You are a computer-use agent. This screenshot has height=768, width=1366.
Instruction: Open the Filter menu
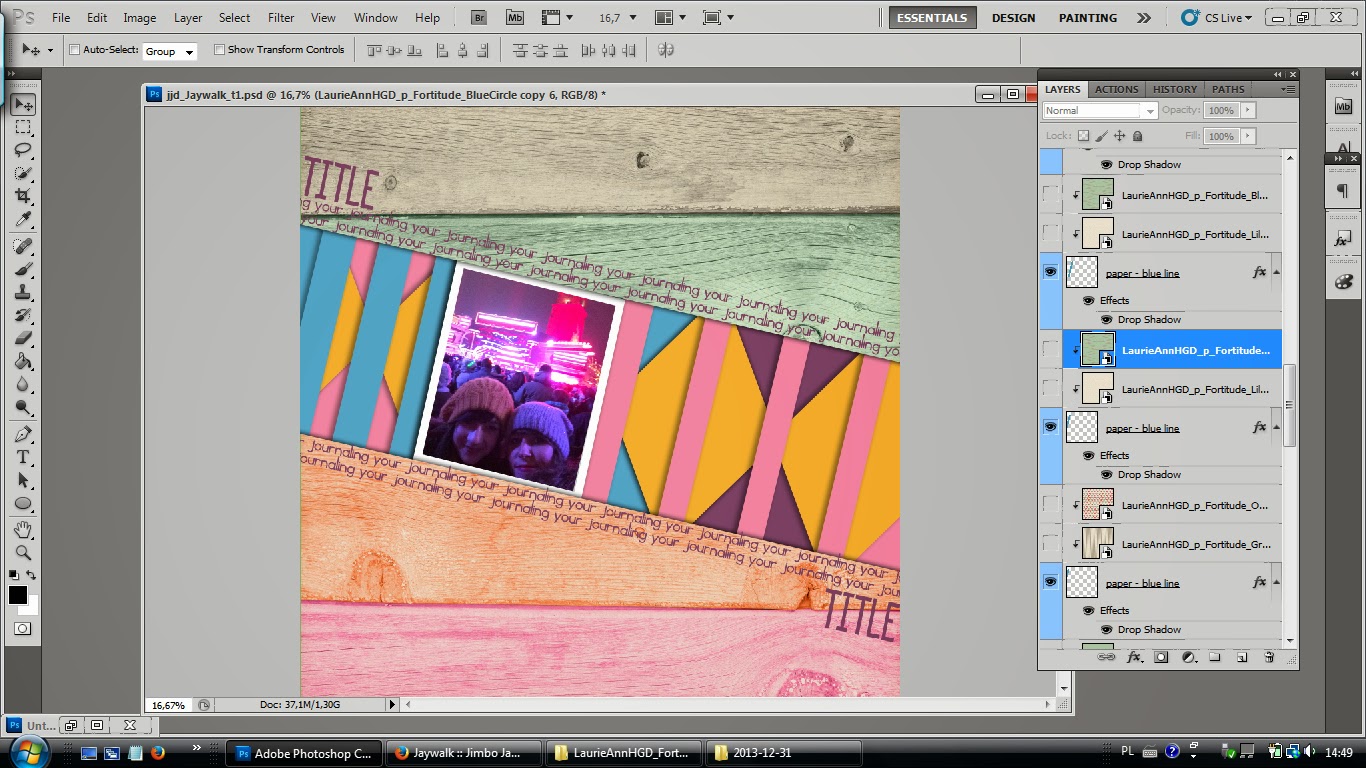tap(281, 18)
